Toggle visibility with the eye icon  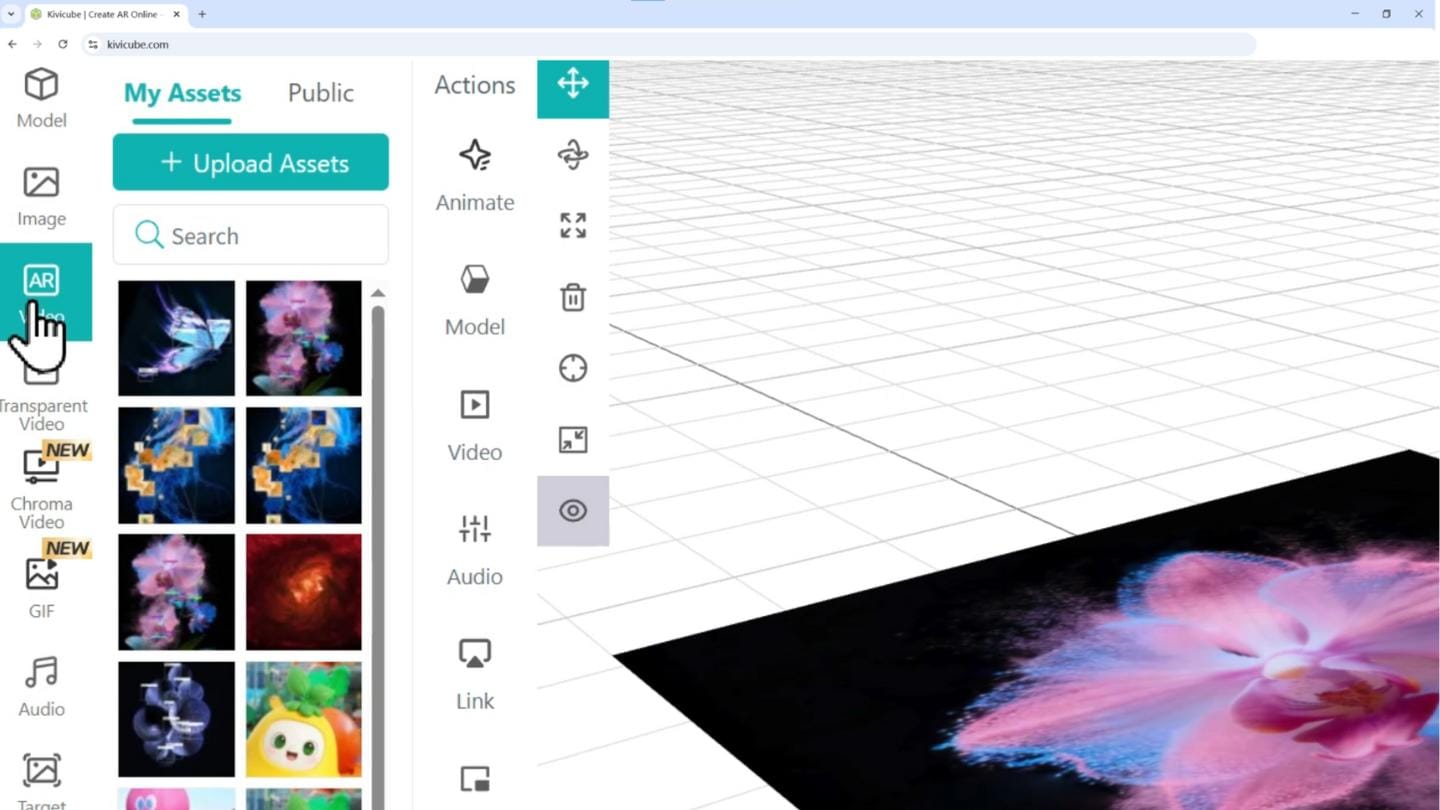coord(573,511)
